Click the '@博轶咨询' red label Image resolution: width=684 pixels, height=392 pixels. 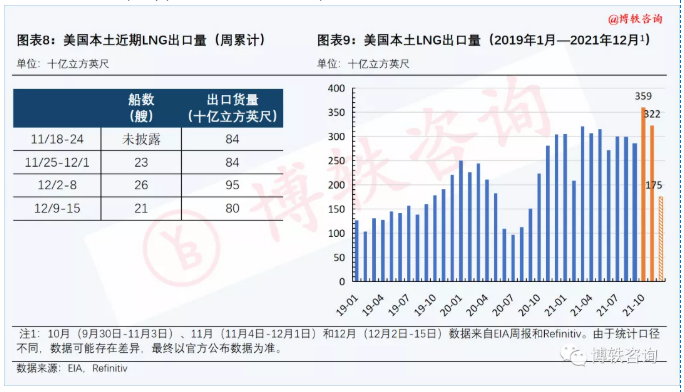[x=635, y=19]
